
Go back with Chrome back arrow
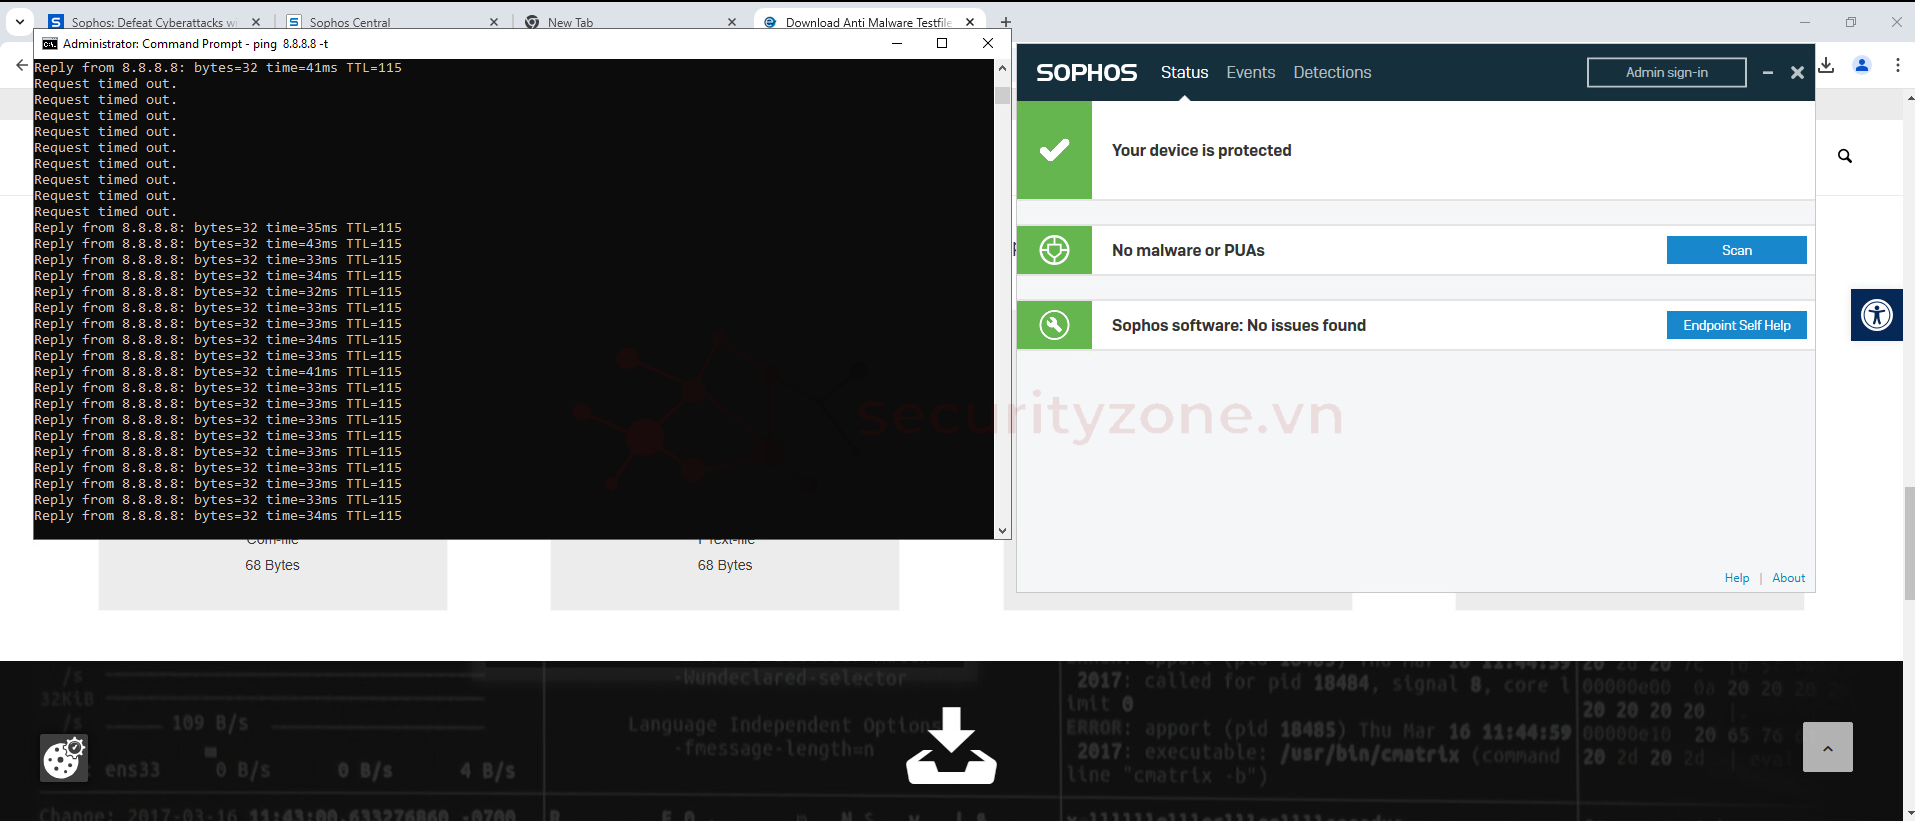(x=22, y=65)
